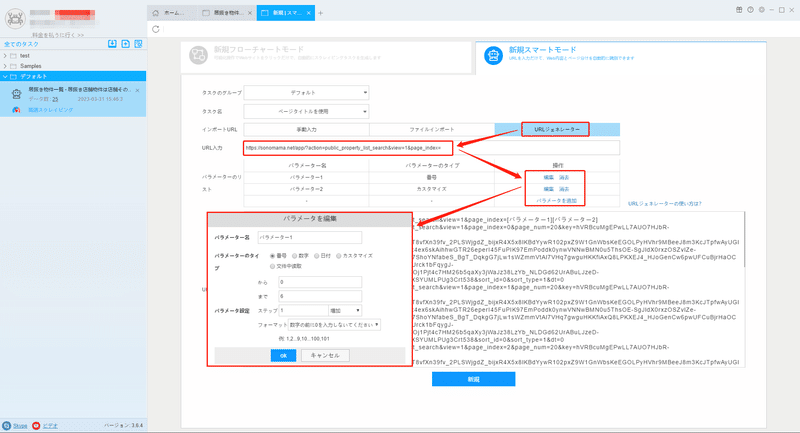The height and width of the screenshot is (433, 800).
Task: Click the ステップ value field
Action: coord(303,310)
